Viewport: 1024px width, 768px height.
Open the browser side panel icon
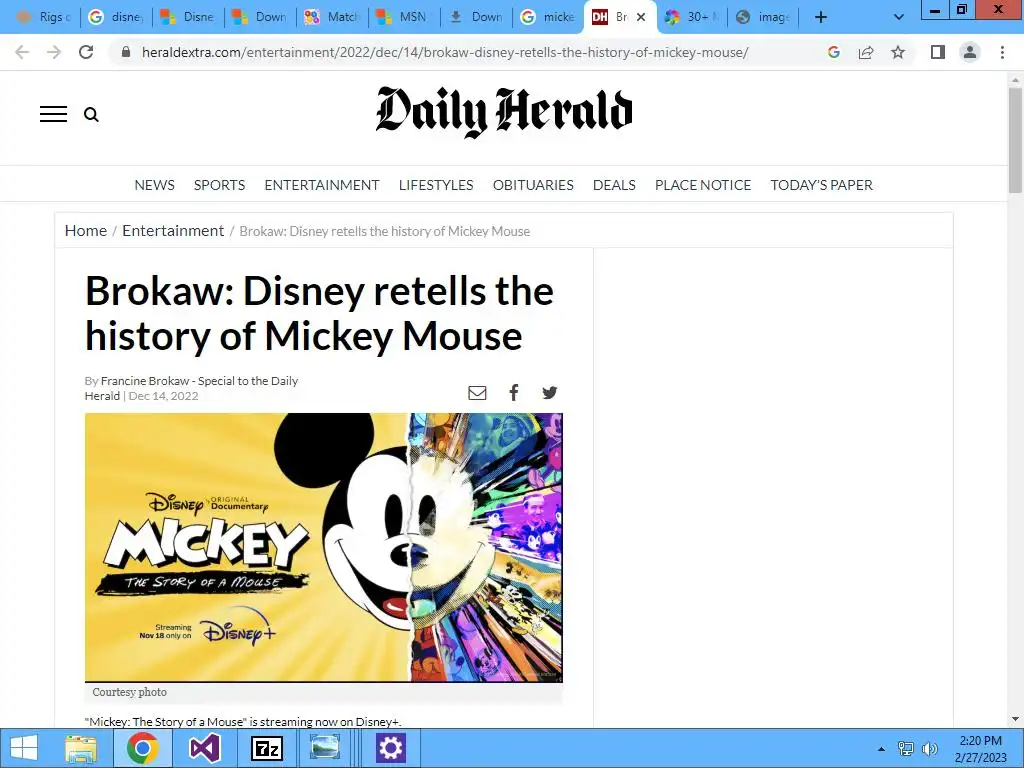point(938,52)
